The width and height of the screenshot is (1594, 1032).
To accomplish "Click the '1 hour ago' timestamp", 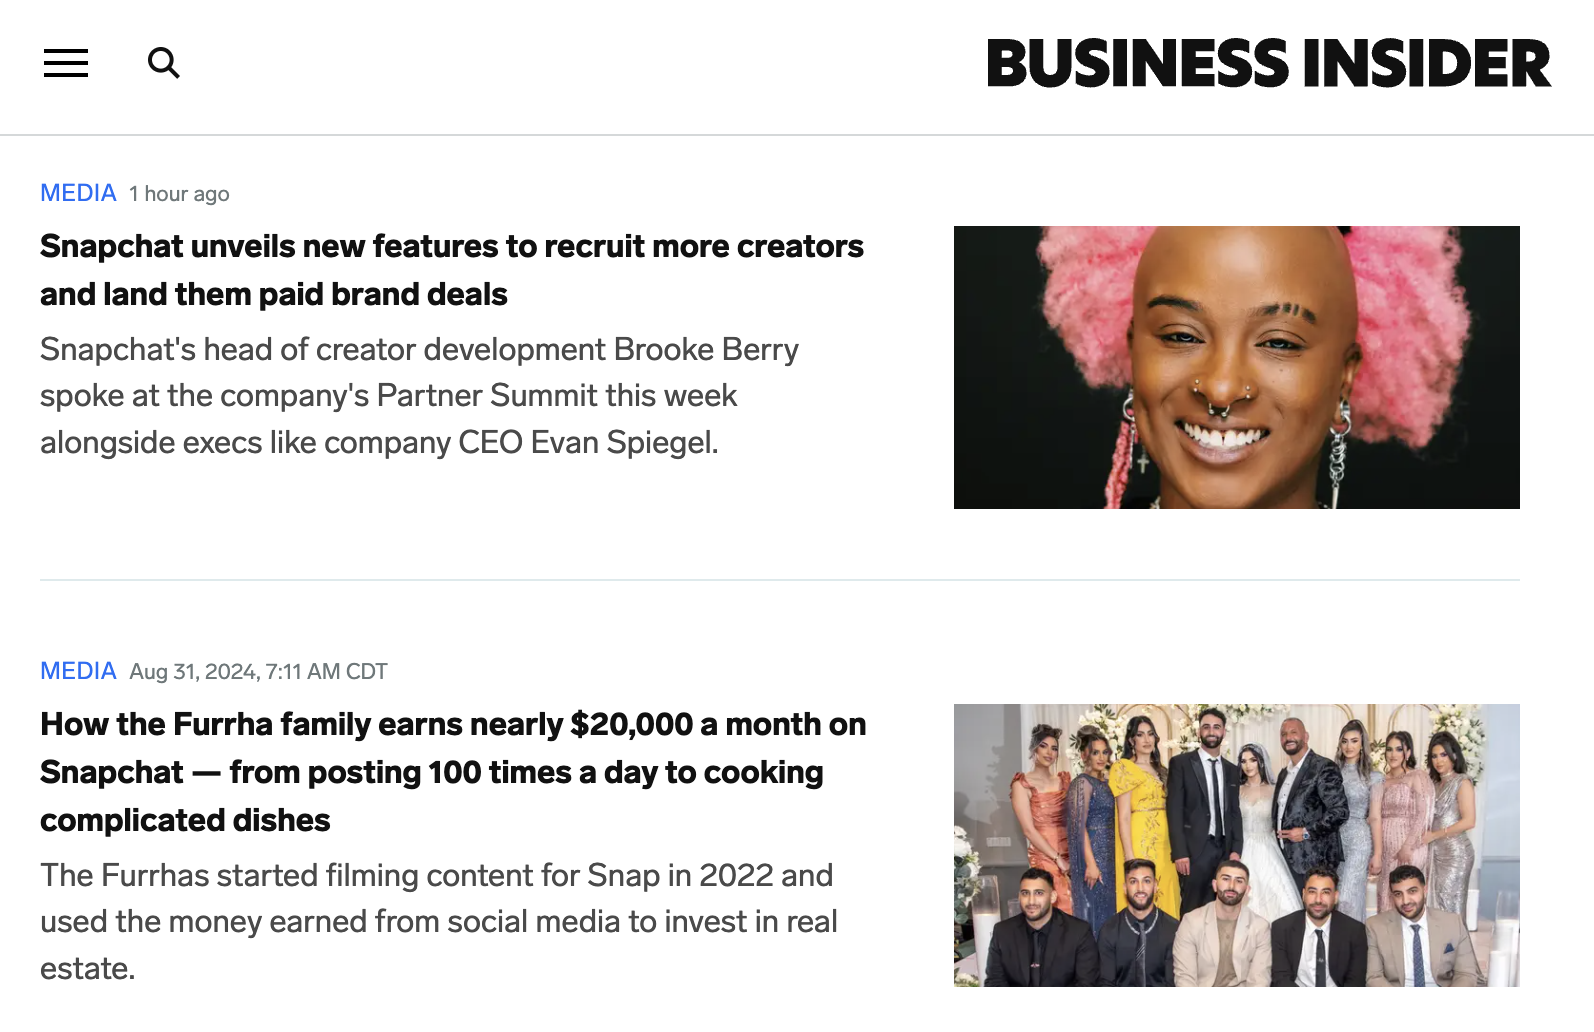I will [179, 193].
